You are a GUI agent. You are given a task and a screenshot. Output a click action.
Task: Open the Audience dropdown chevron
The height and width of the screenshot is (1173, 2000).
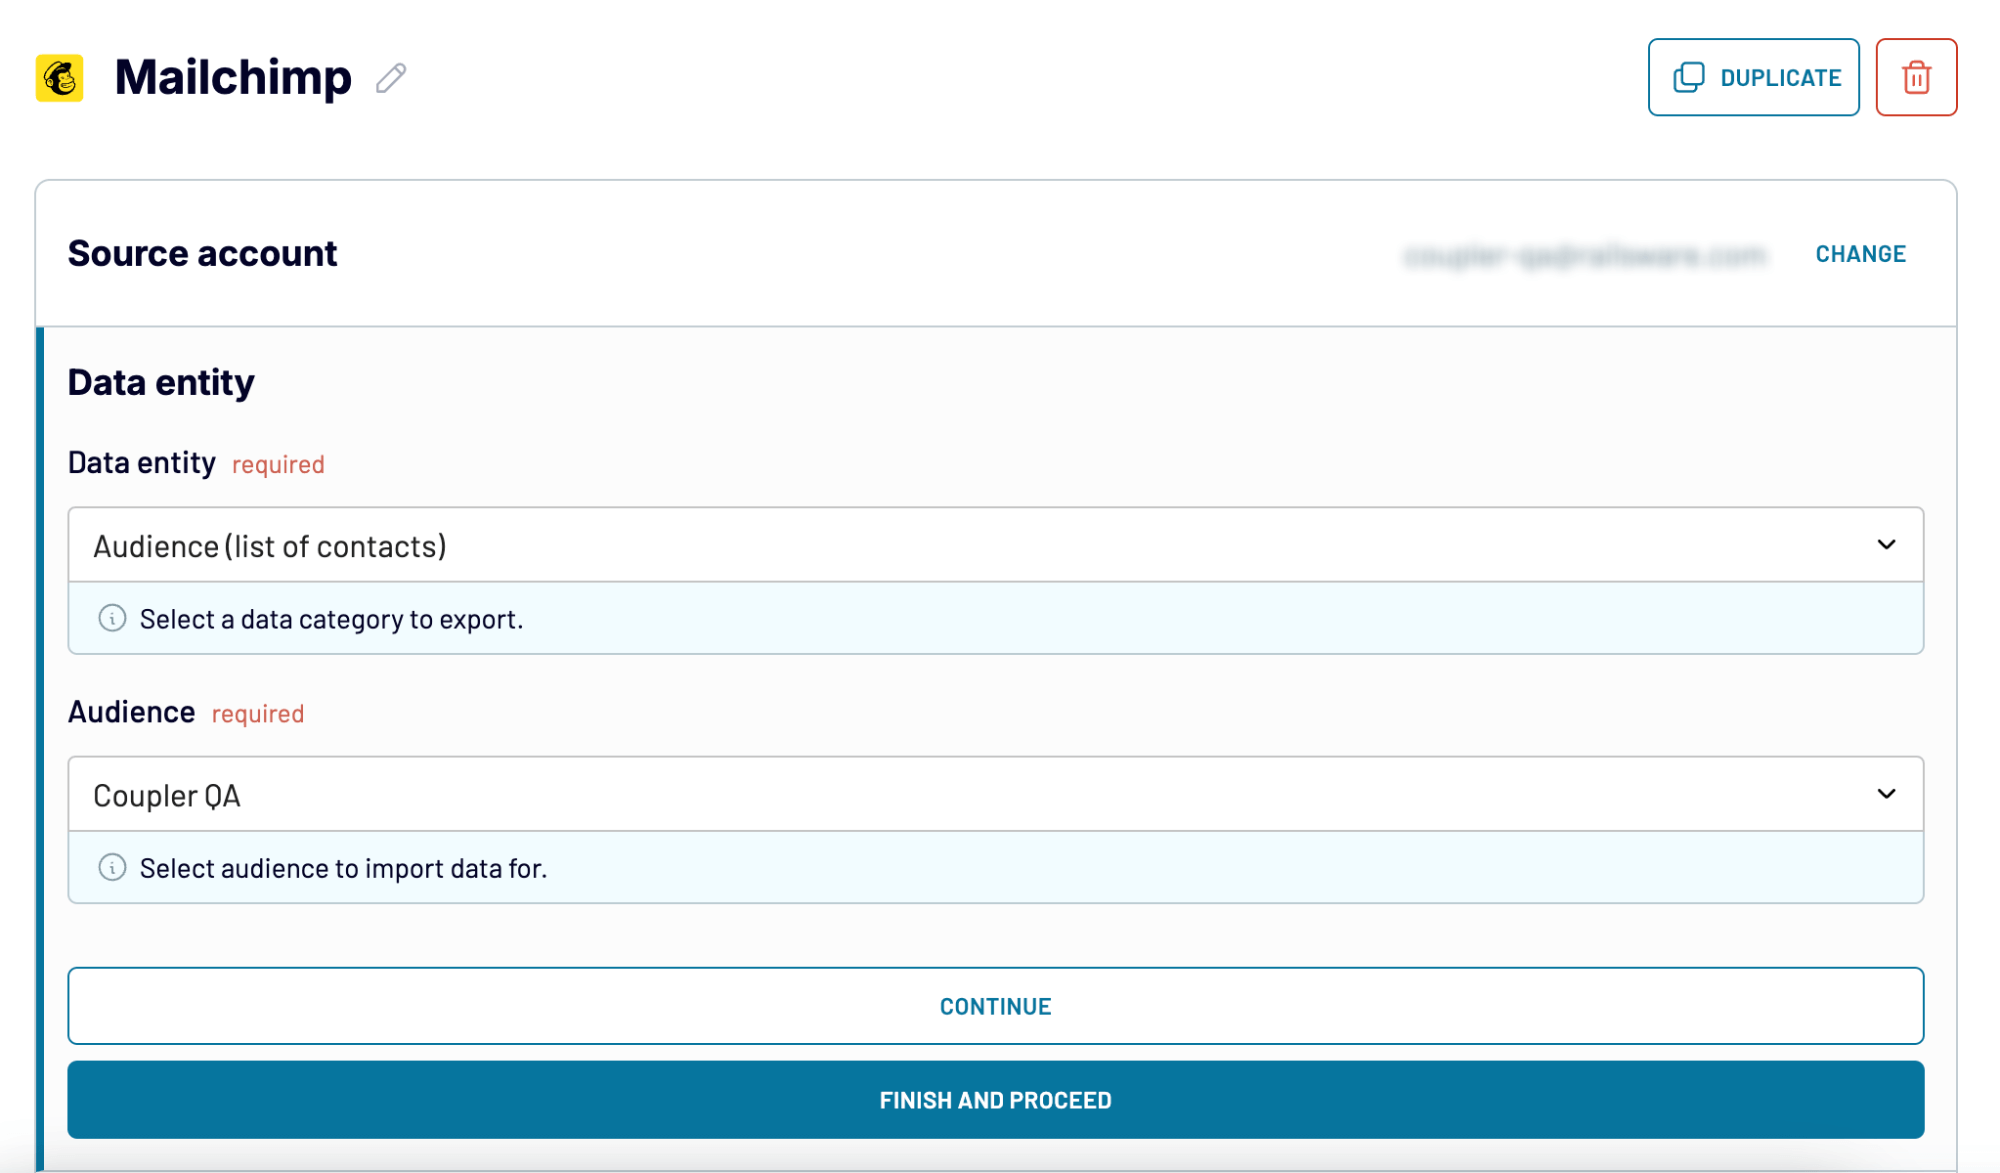(x=1886, y=794)
